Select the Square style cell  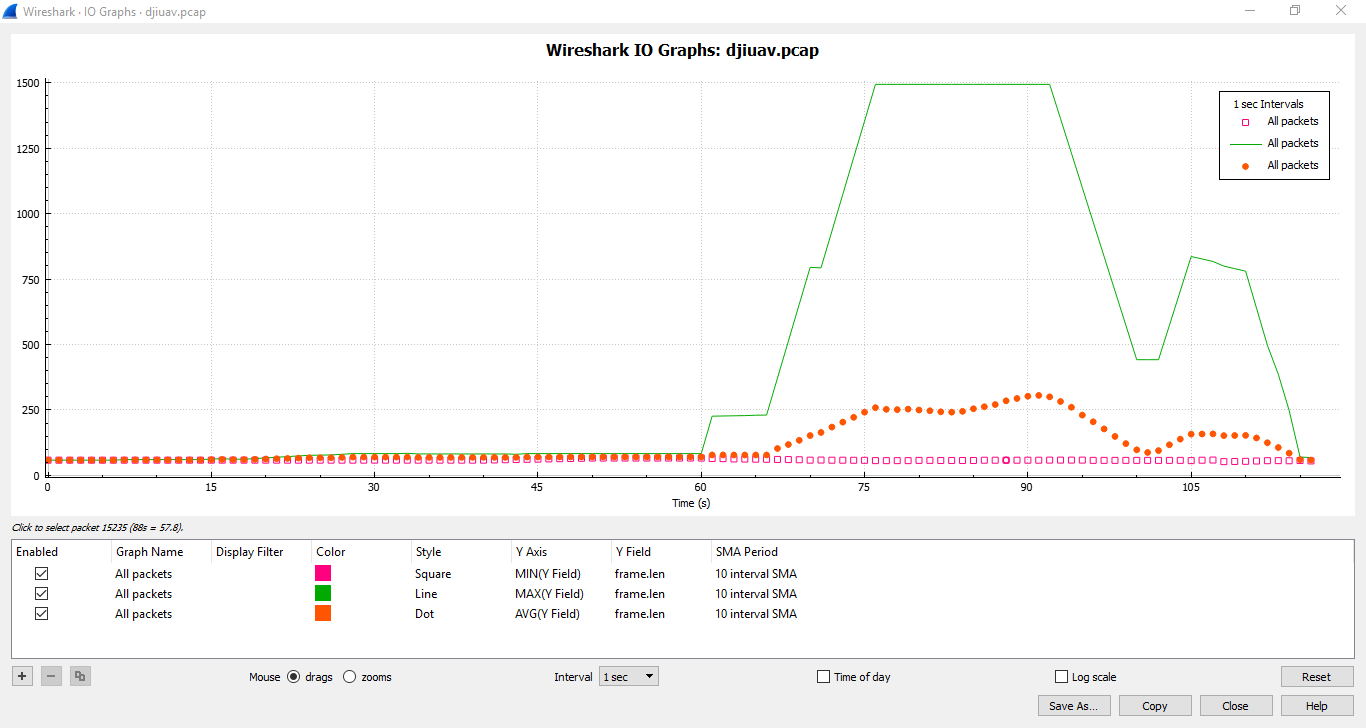pyautogui.click(x=433, y=574)
